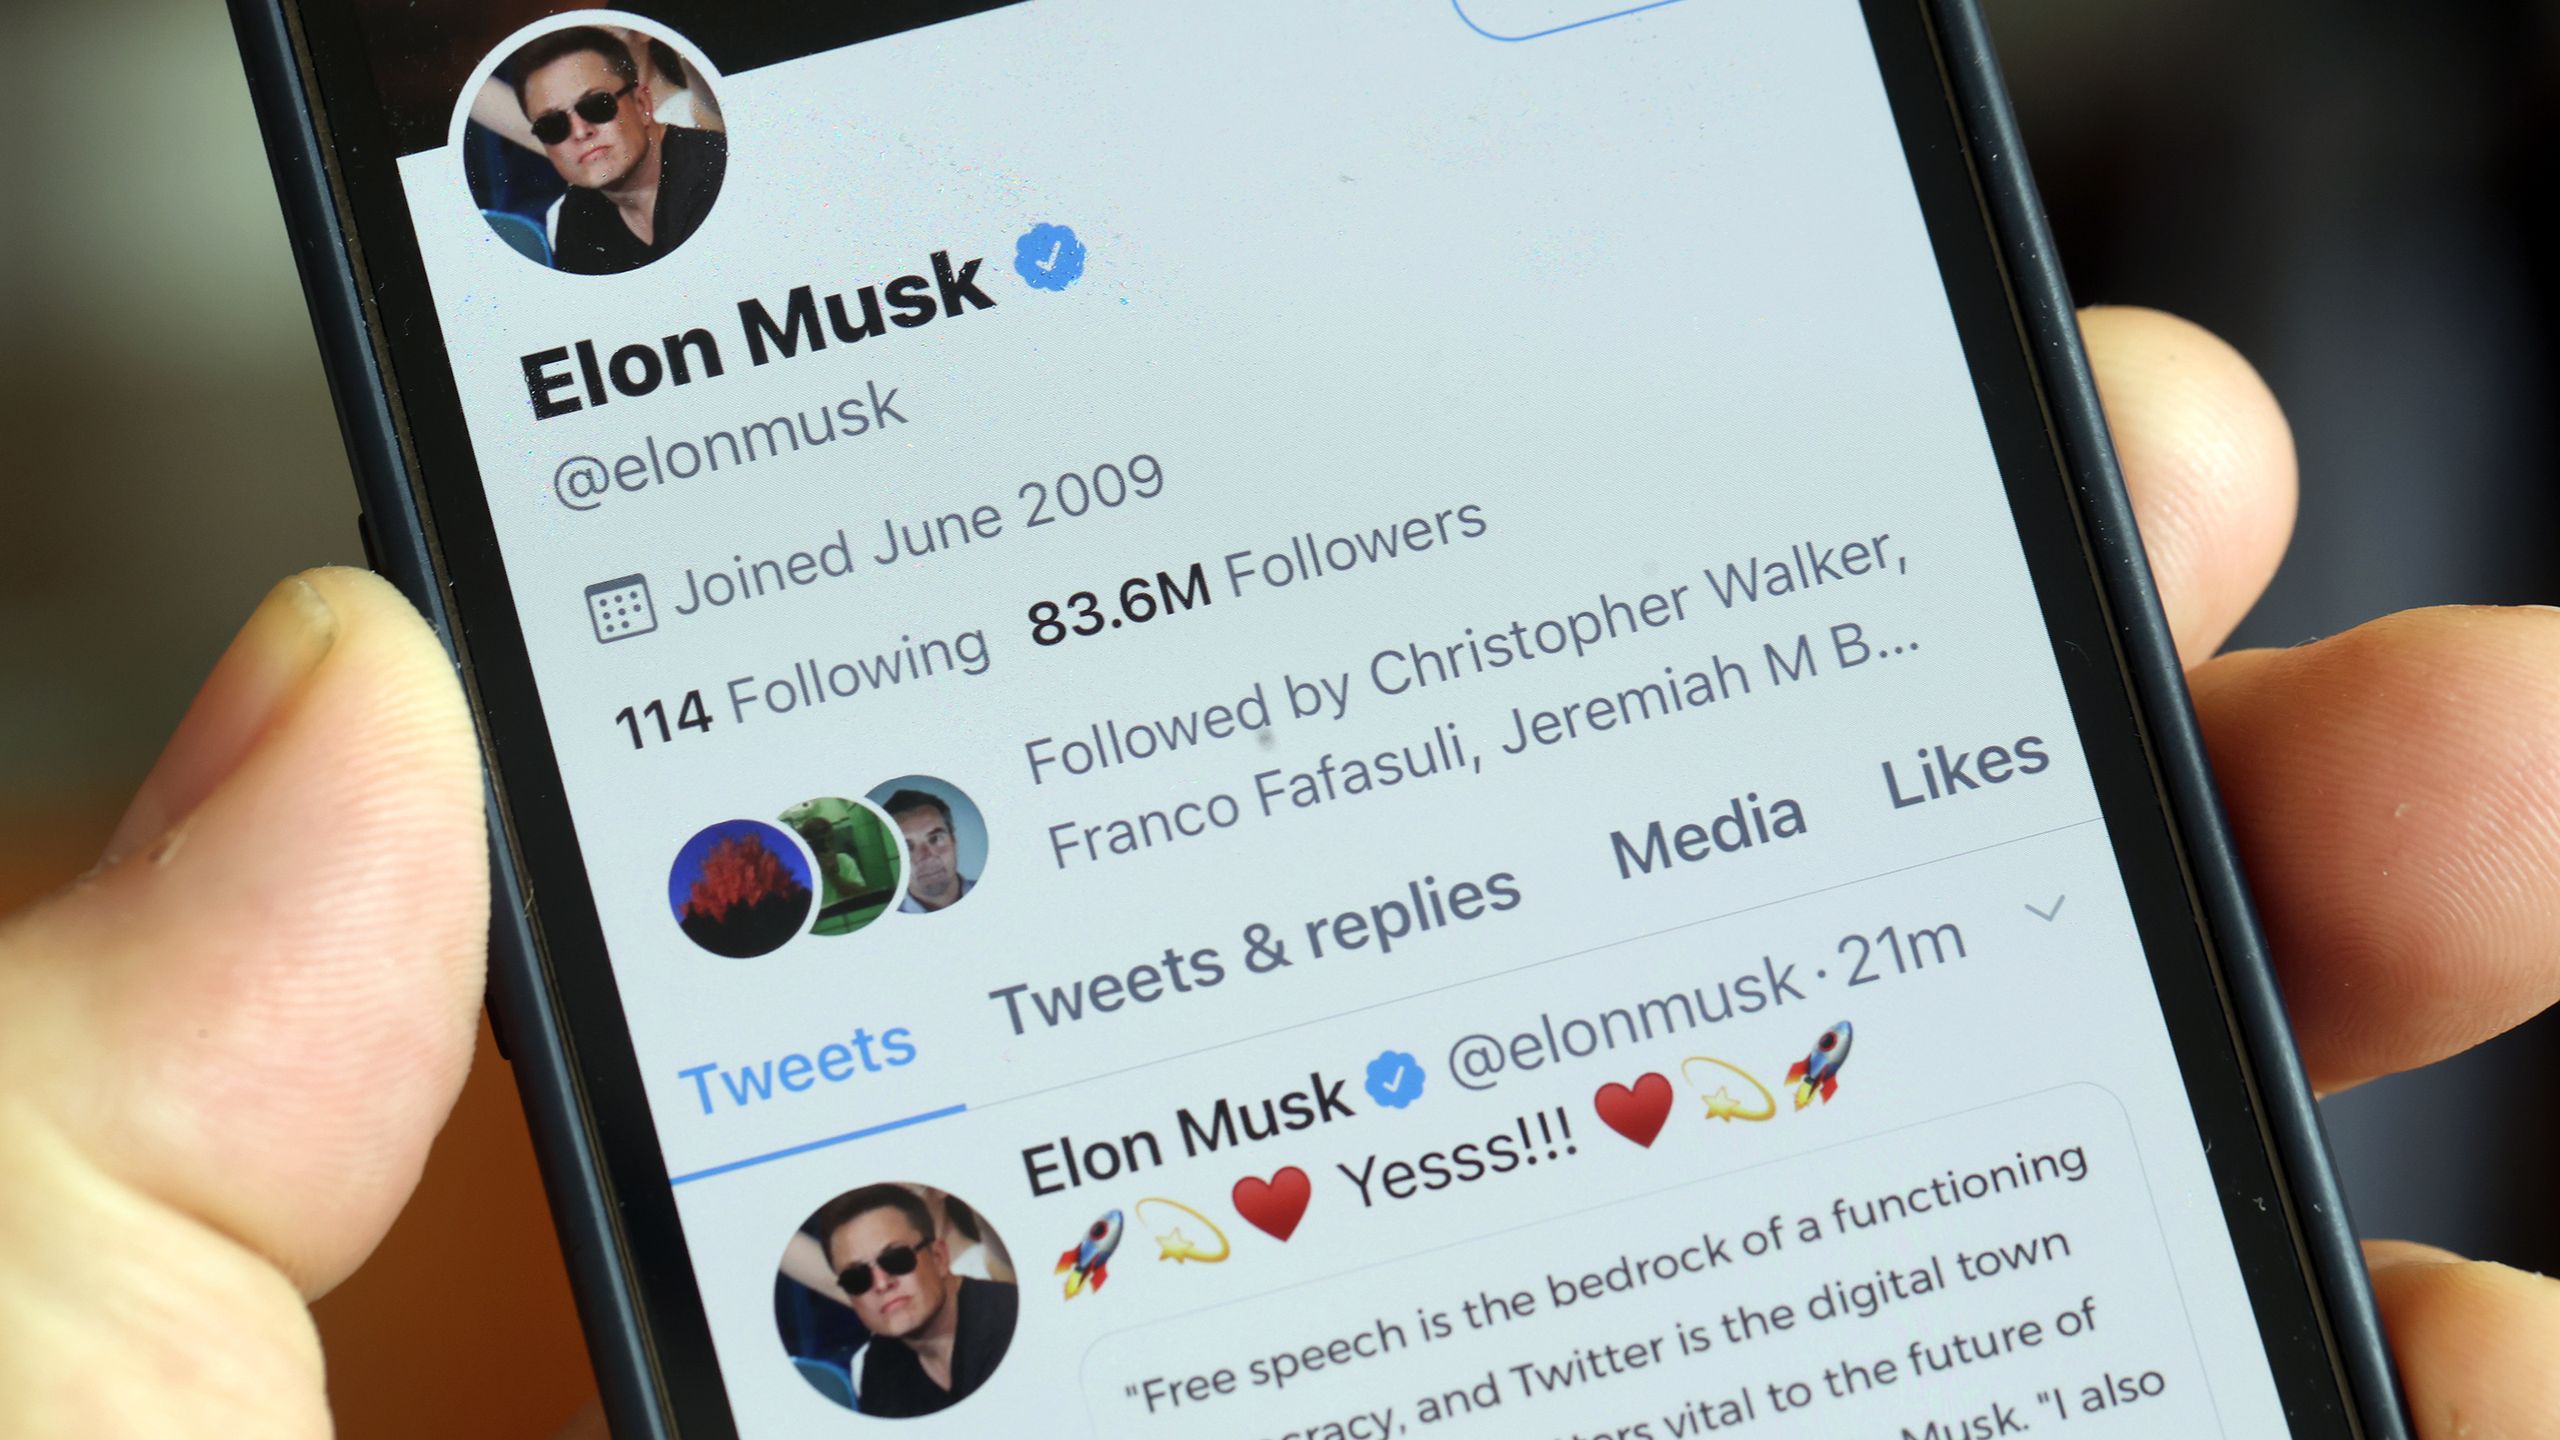Tap the verified badge next to the profile name
The image size is (2560, 1440).
[1050, 257]
